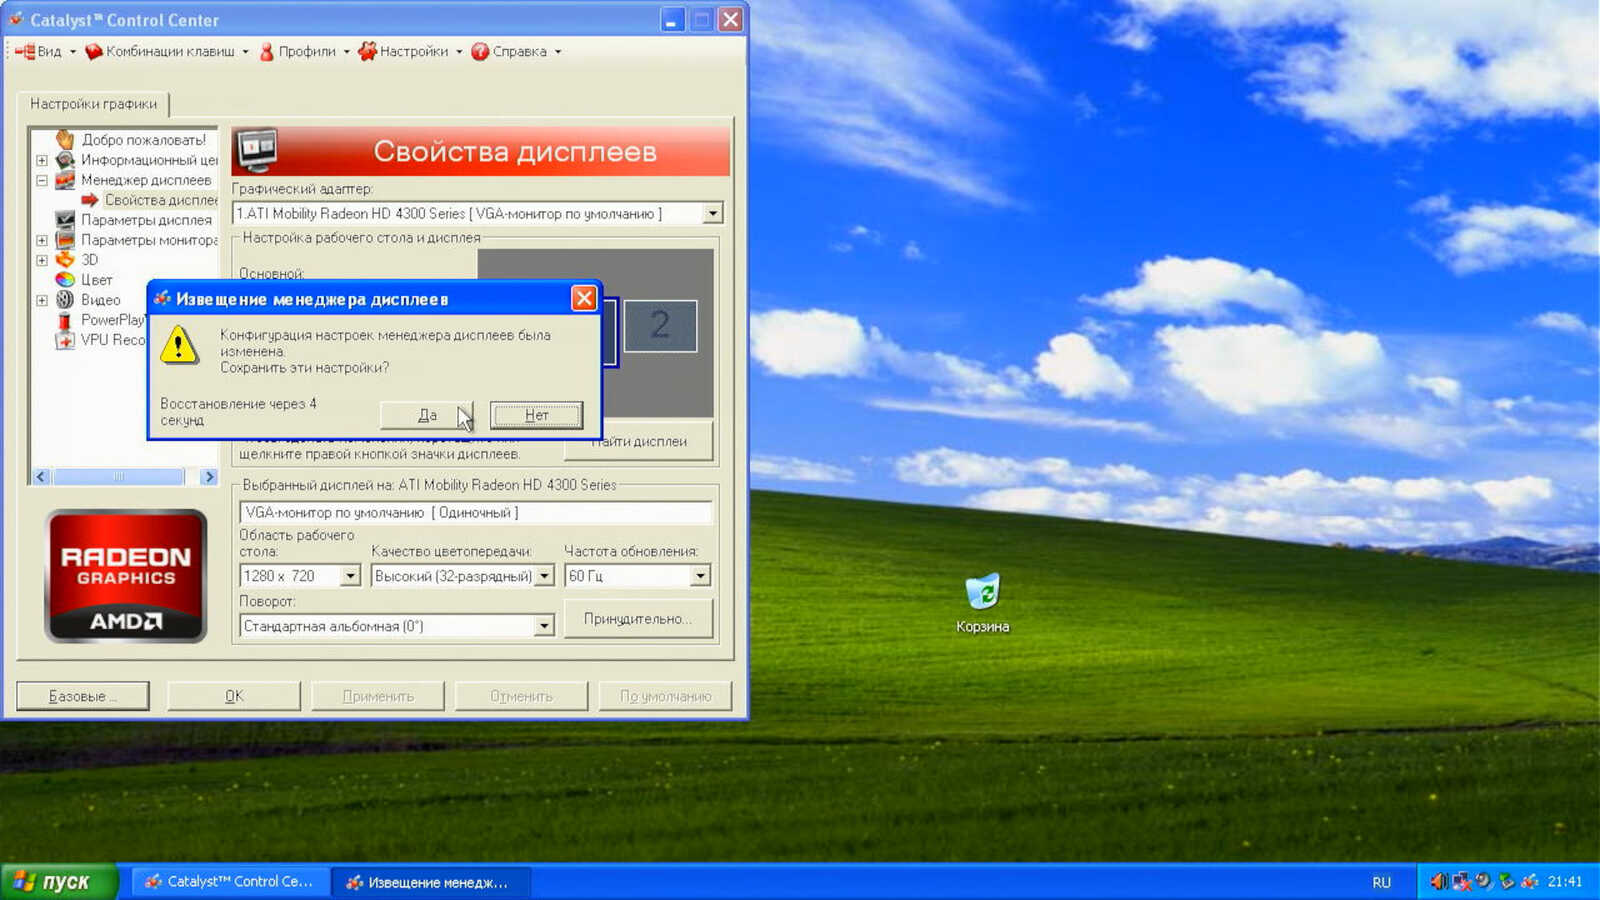Click the disconnected network tray icon
Viewport: 1600px width, 900px height.
(x=1462, y=881)
